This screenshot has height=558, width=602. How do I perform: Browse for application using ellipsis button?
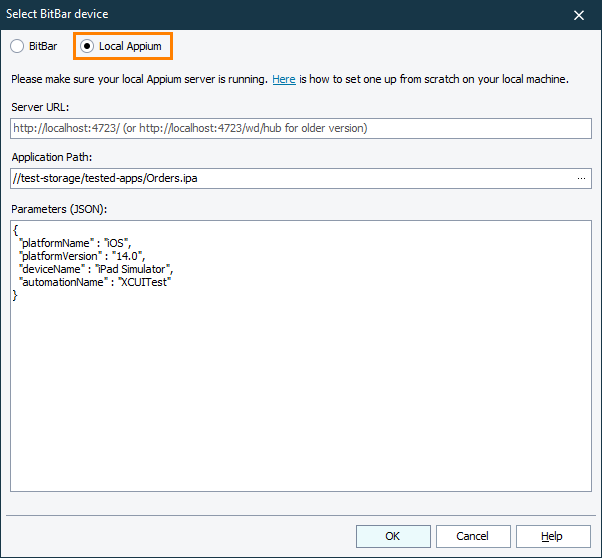pos(581,178)
